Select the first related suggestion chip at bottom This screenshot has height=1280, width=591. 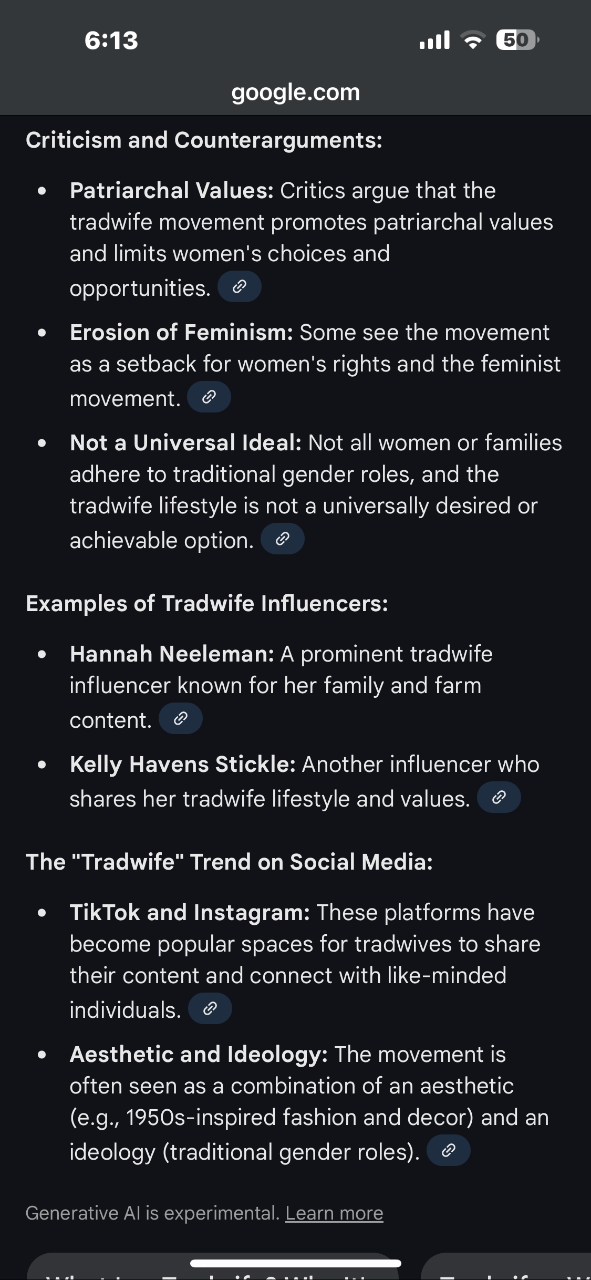click(213, 1267)
